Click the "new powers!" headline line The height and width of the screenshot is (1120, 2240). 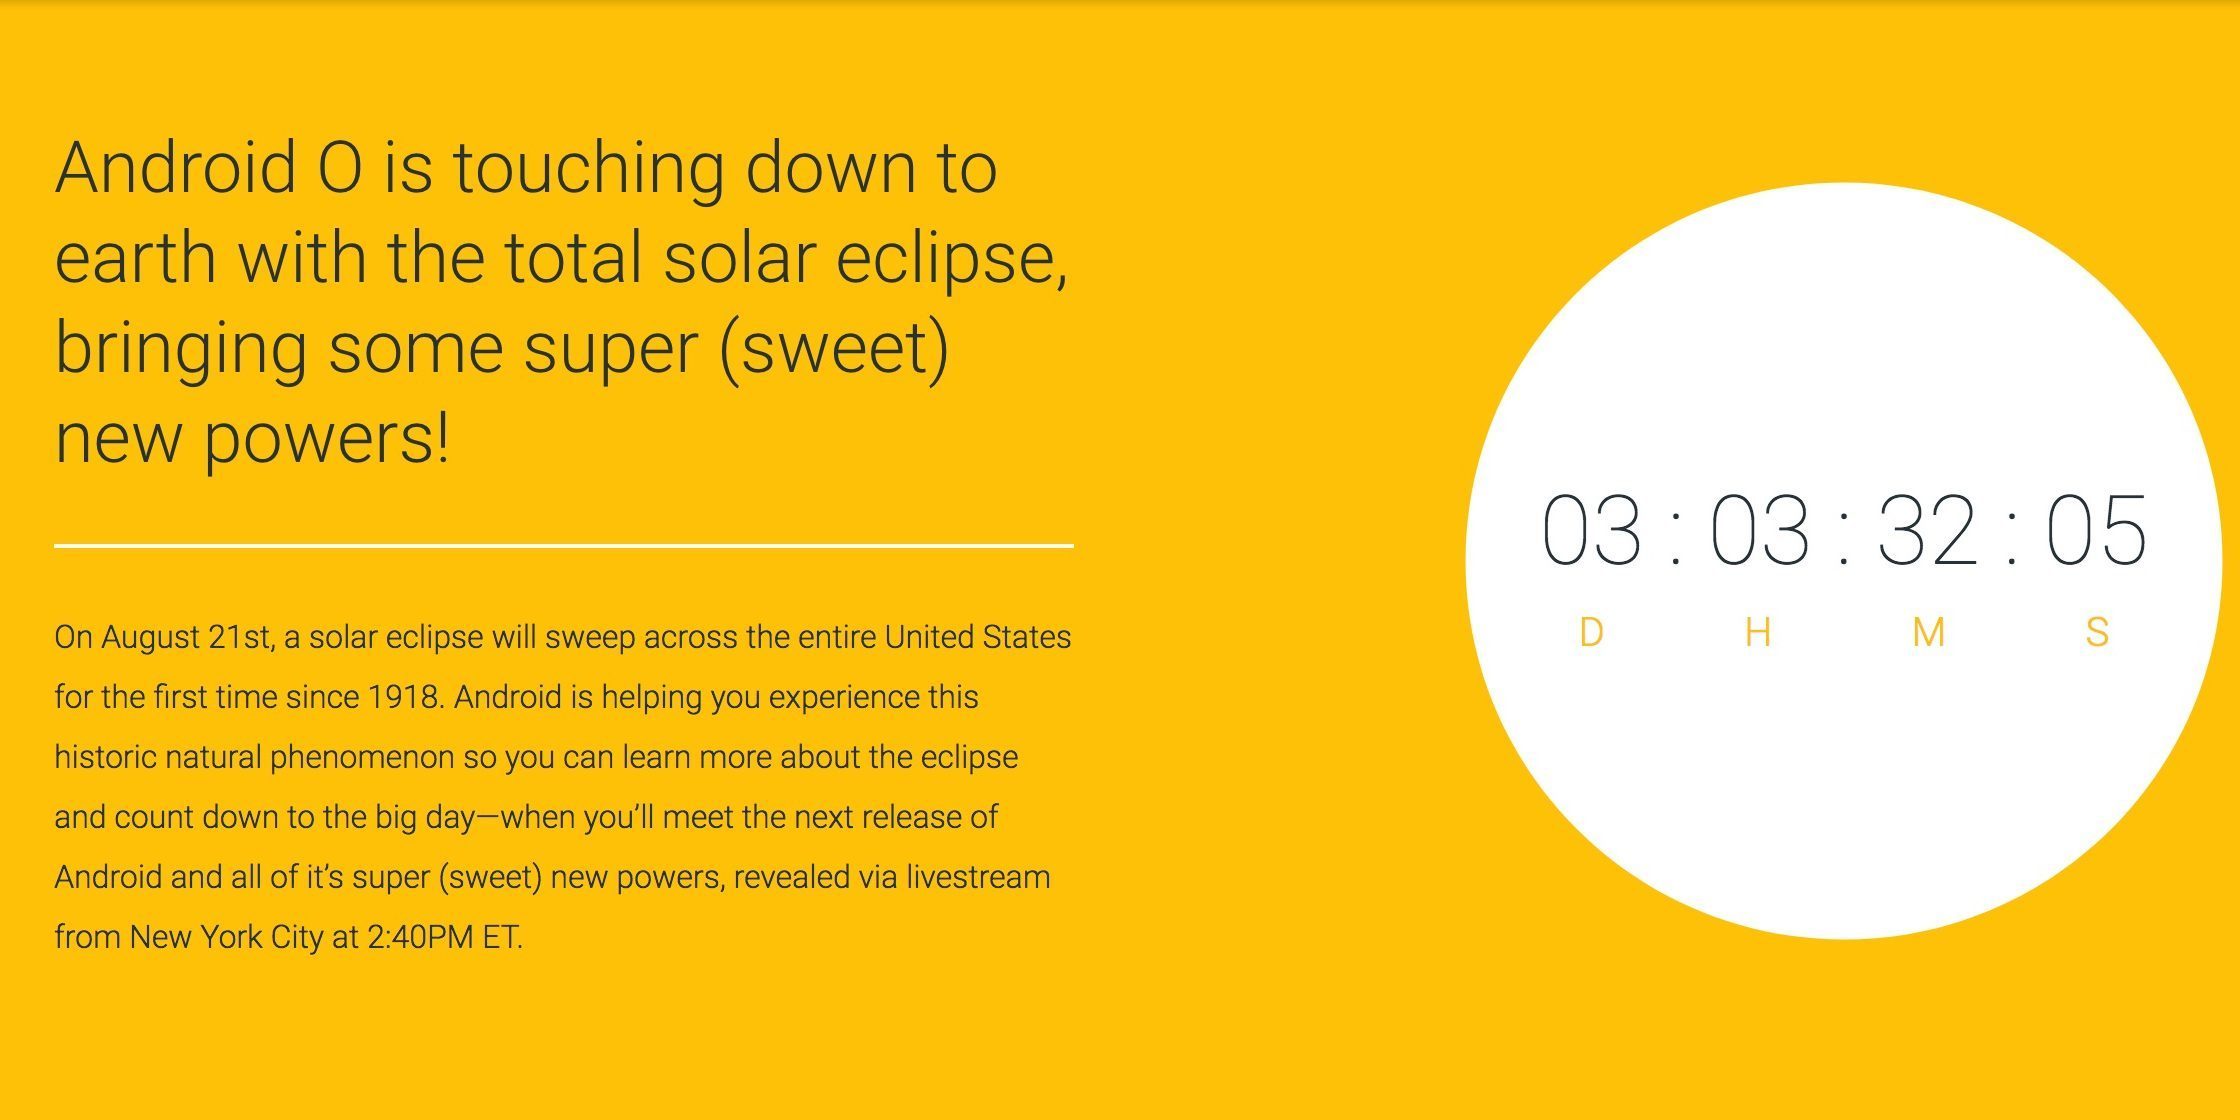click(252, 438)
